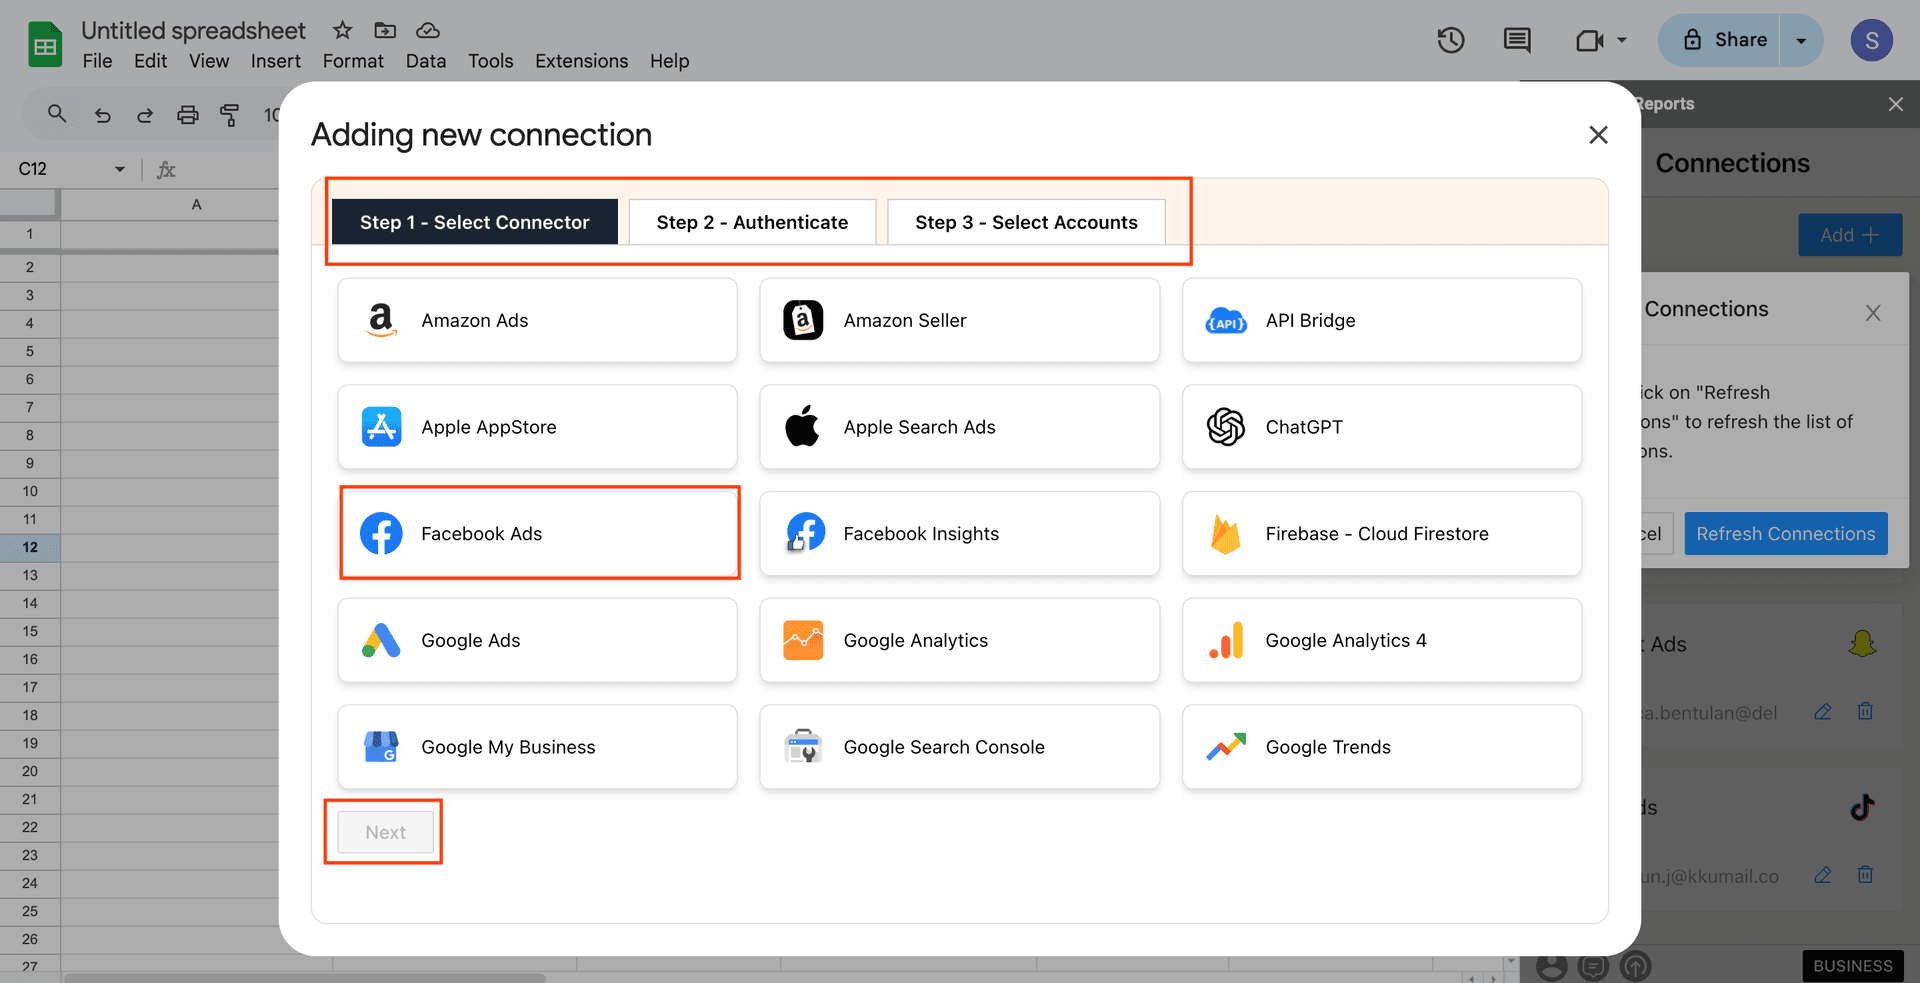Click the Google My Business storefront icon
Screen dimensions: 1920x983
[x=381, y=747]
